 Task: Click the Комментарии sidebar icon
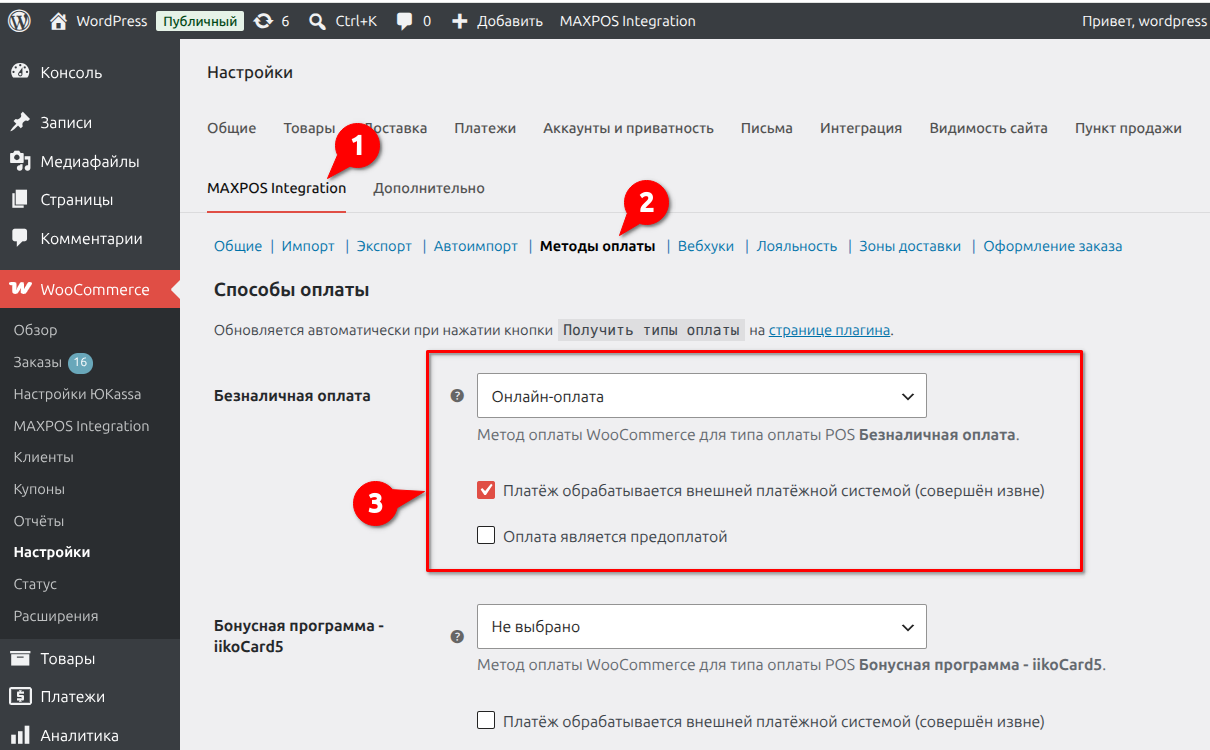pyautogui.click(x=20, y=238)
